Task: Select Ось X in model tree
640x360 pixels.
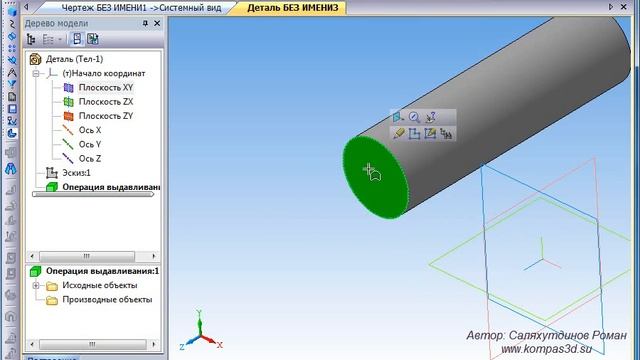Action: click(90, 130)
